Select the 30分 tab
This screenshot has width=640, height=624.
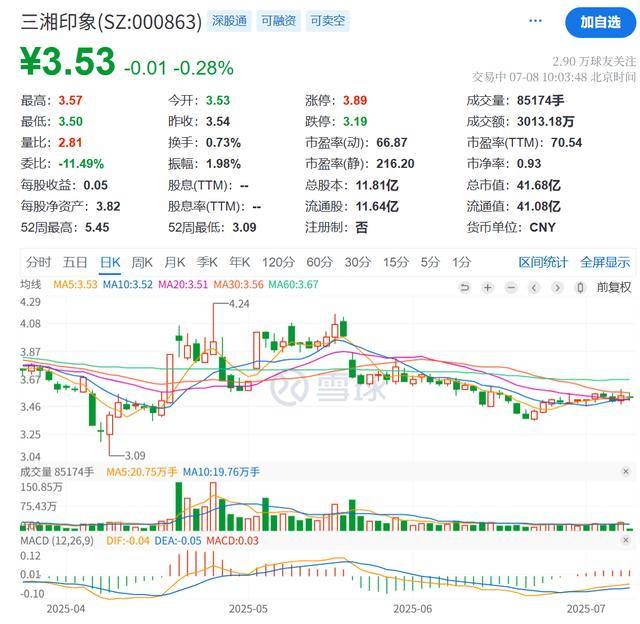tap(358, 262)
